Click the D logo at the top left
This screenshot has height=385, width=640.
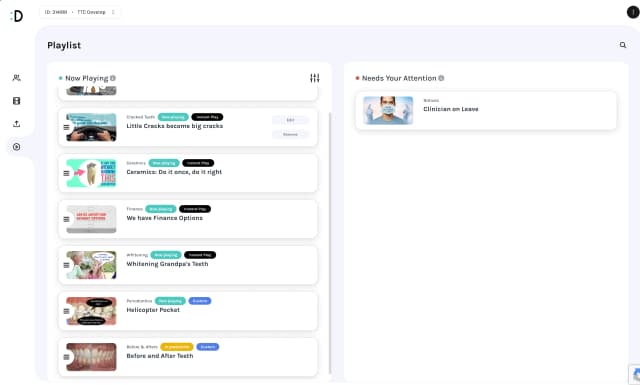tap(17, 16)
